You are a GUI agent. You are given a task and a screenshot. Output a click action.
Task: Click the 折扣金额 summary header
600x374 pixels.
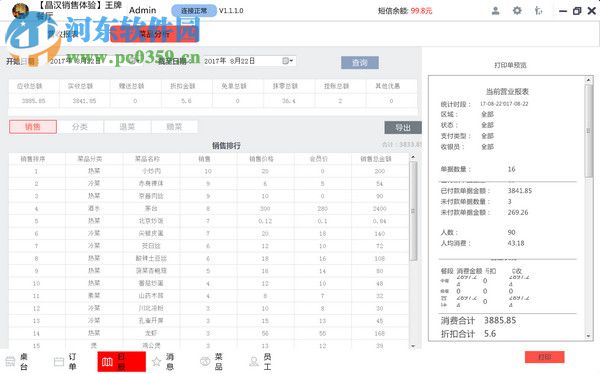[183, 86]
